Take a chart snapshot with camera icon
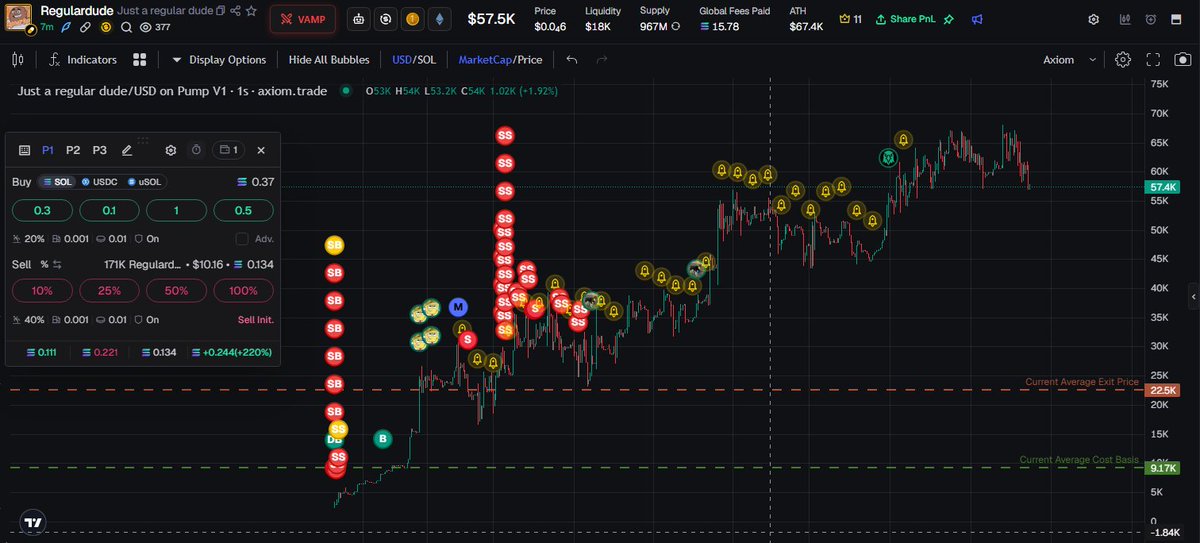1200x543 pixels. click(1183, 60)
